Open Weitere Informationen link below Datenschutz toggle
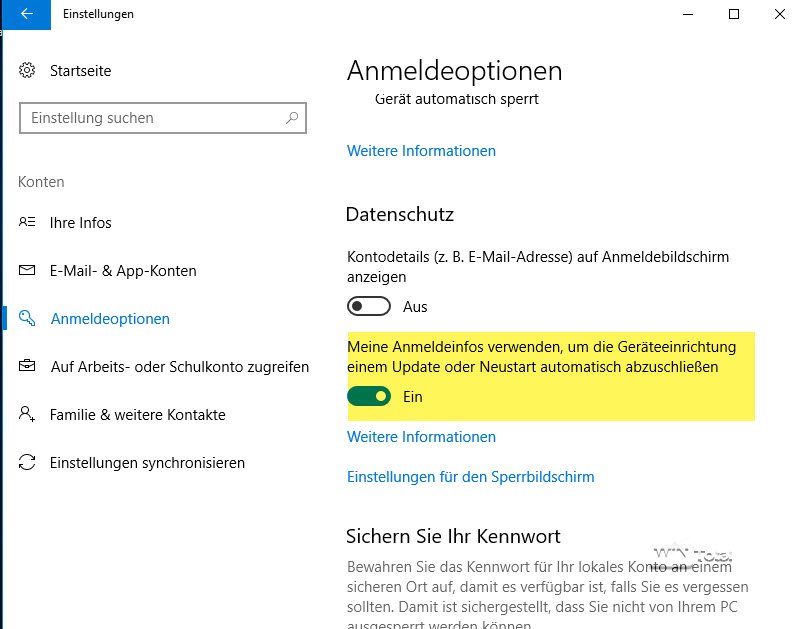Viewport: 803px width, 629px height. 421,437
